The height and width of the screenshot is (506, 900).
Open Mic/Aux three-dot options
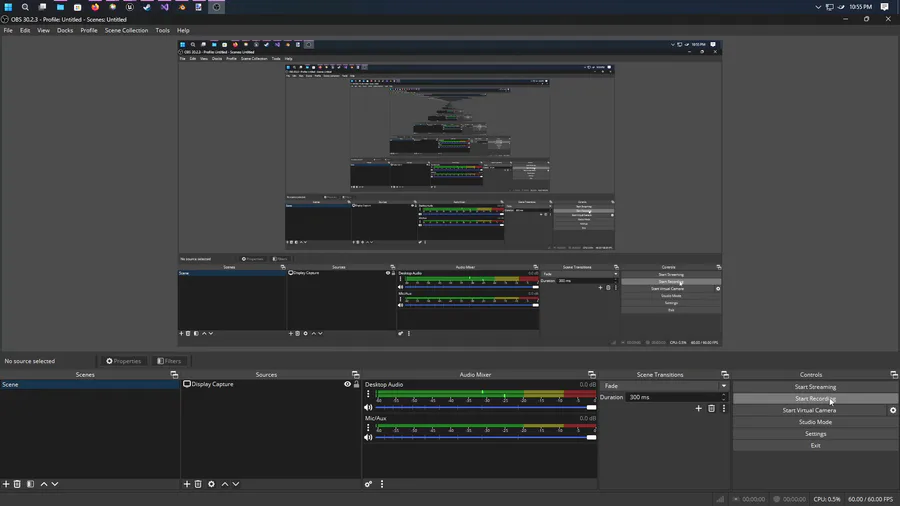coord(368,427)
